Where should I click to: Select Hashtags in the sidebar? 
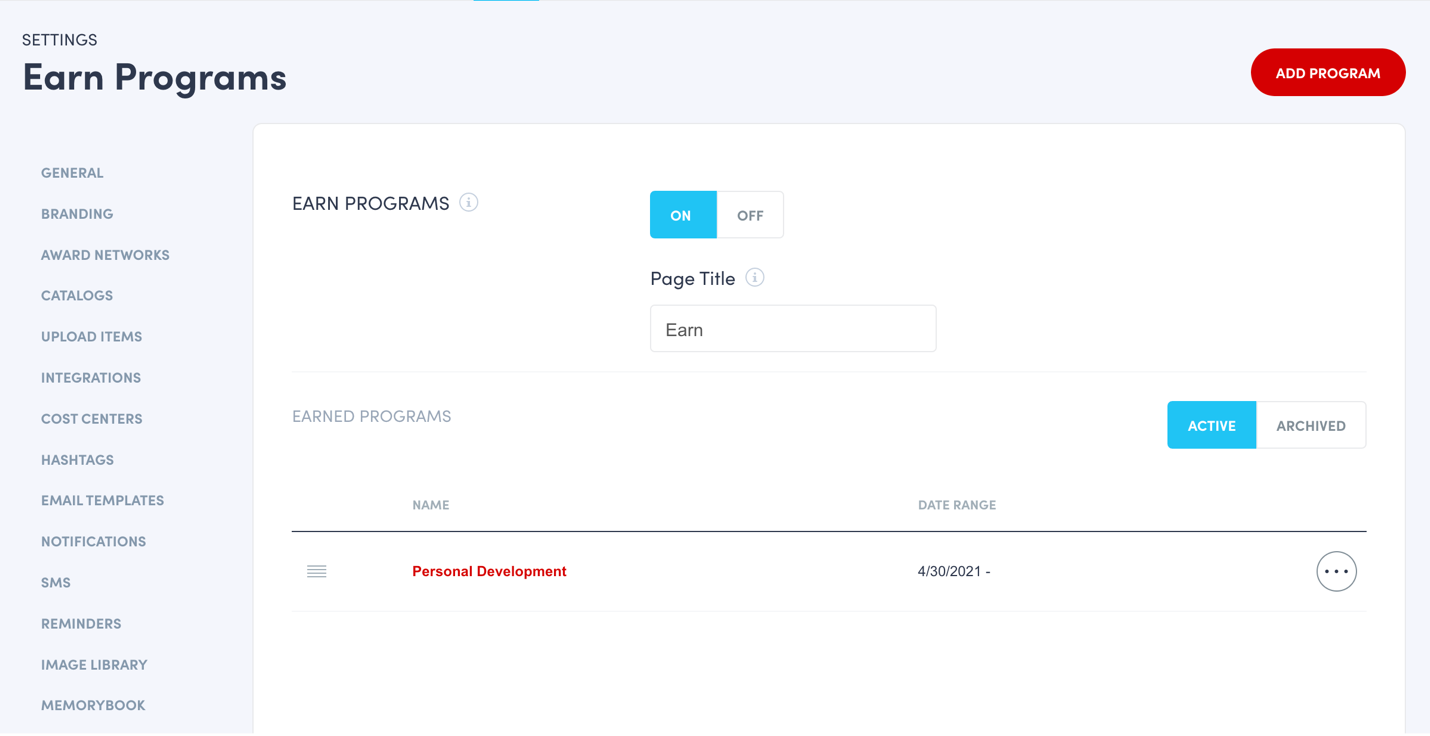pos(77,459)
